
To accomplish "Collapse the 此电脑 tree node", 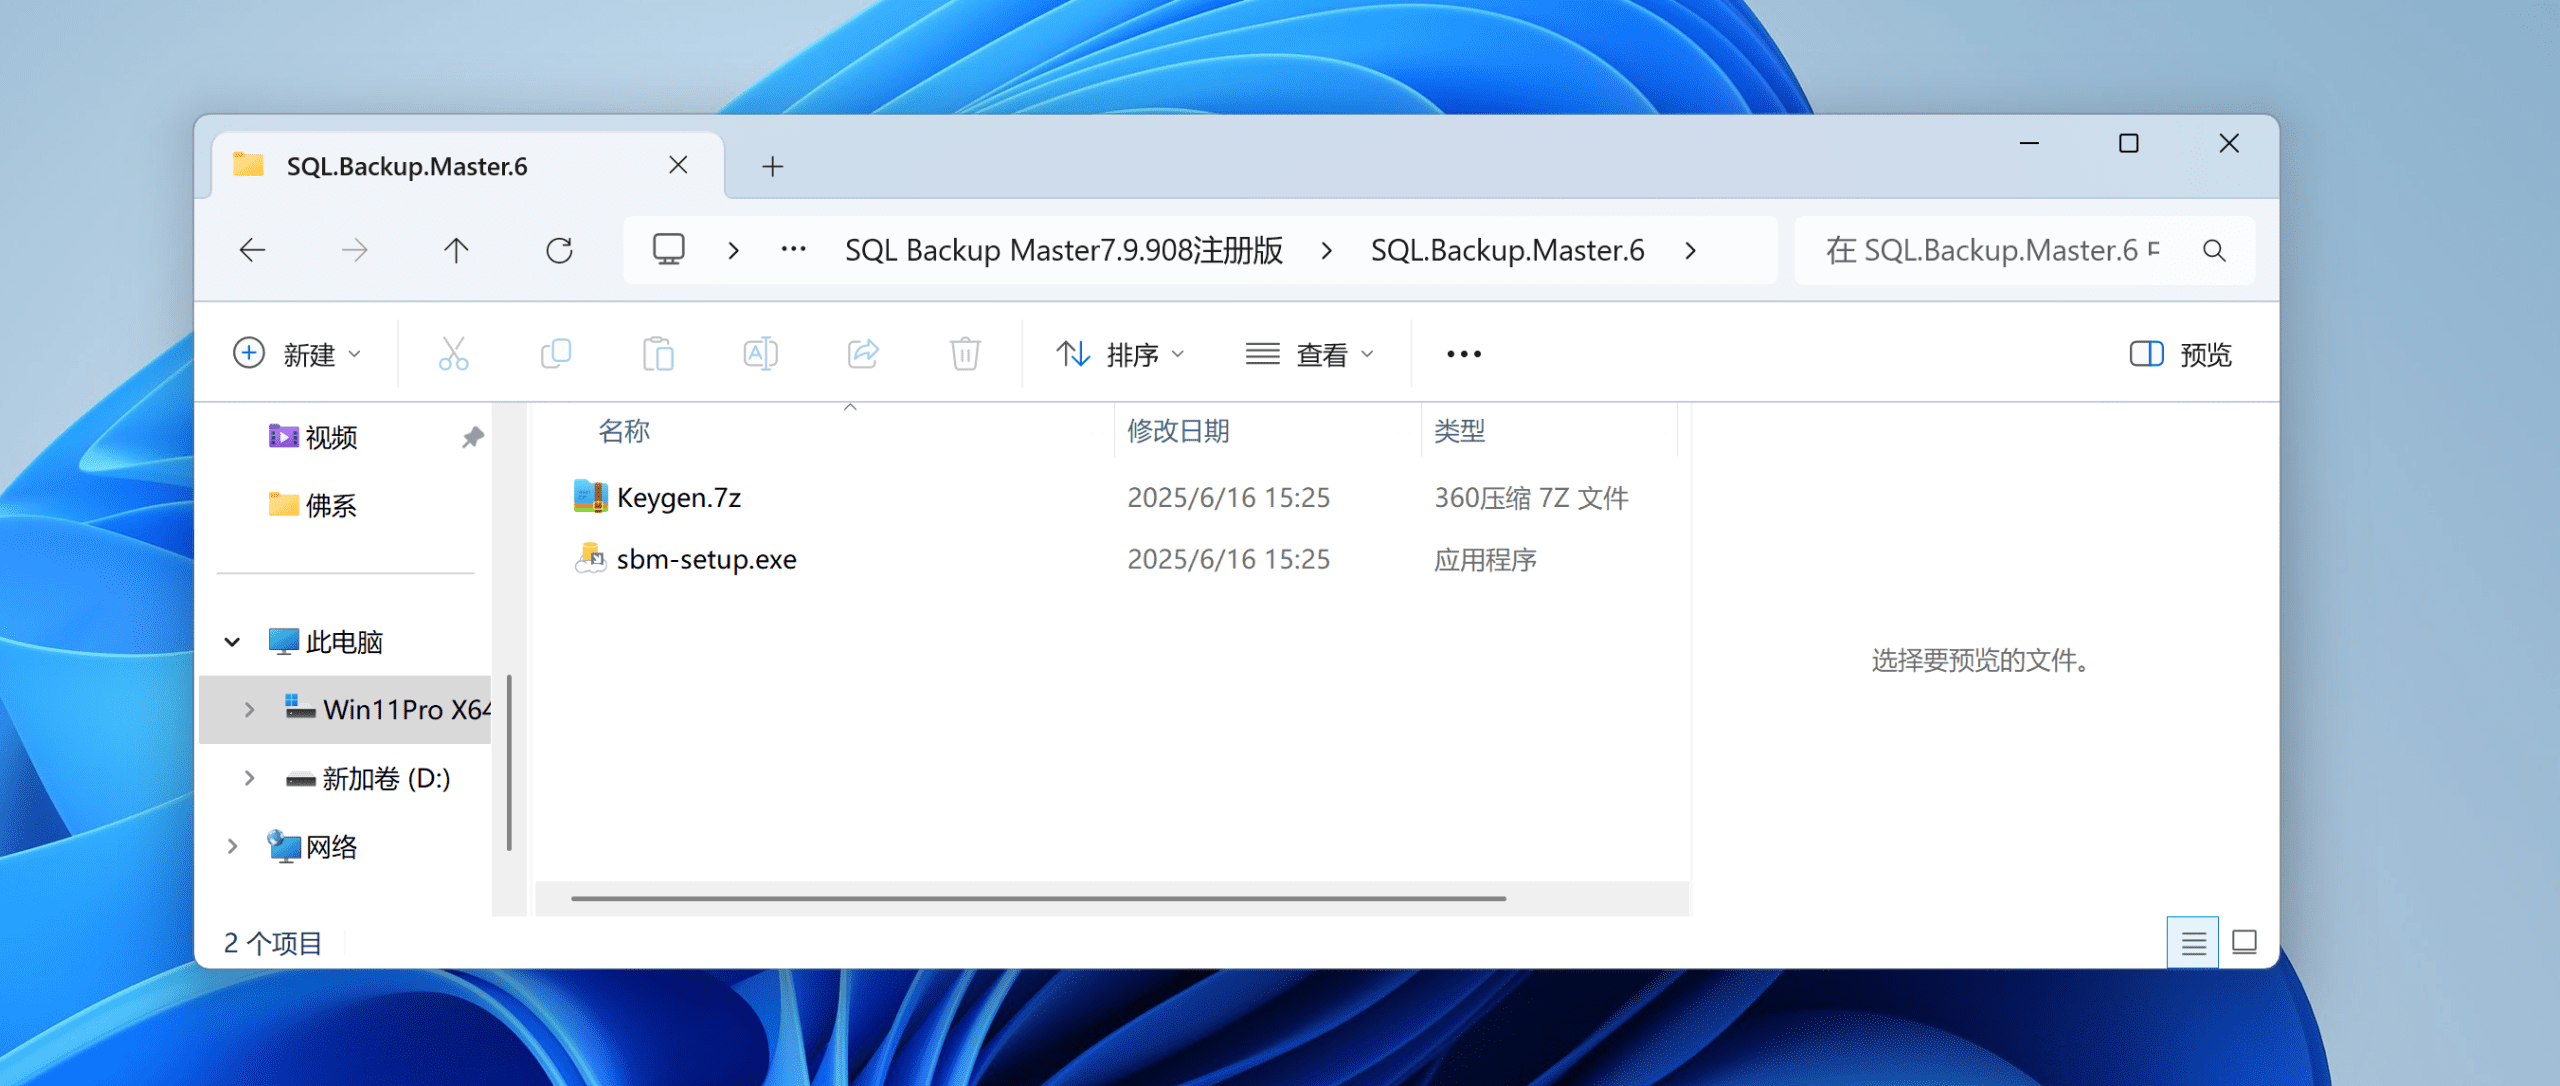I will pyautogui.click(x=232, y=642).
